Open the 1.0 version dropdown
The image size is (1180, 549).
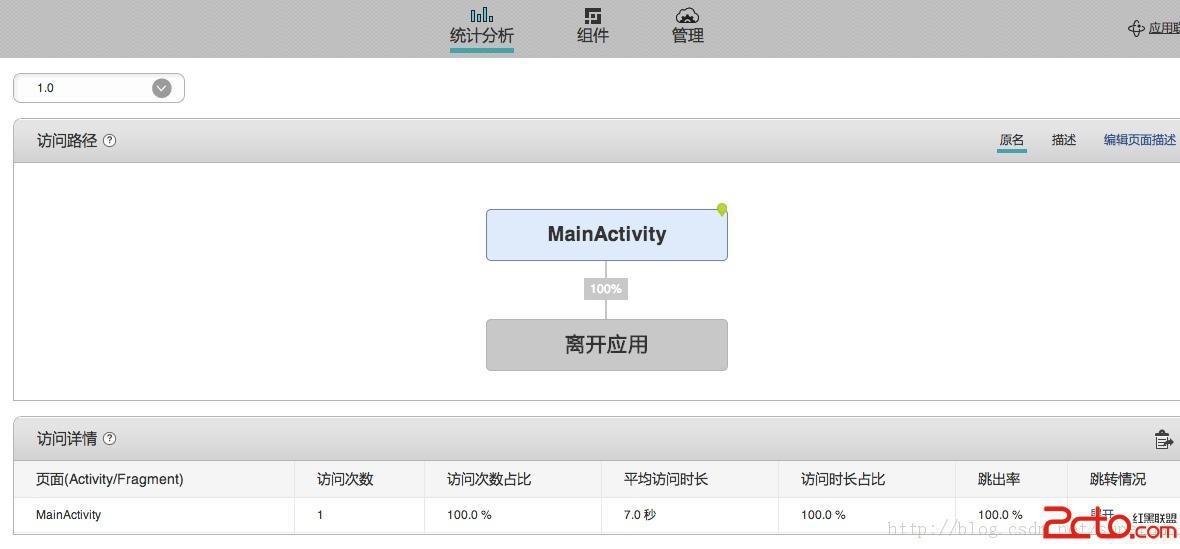[x=99, y=88]
